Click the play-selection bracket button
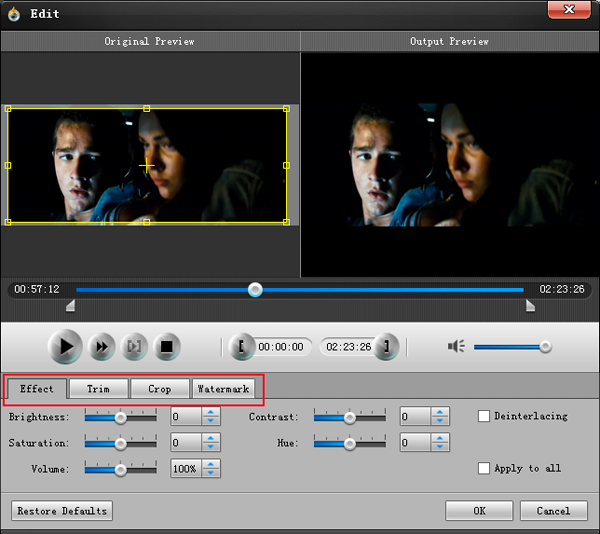The width and height of the screenshot is (600, 534). click(x=134, y=347)
